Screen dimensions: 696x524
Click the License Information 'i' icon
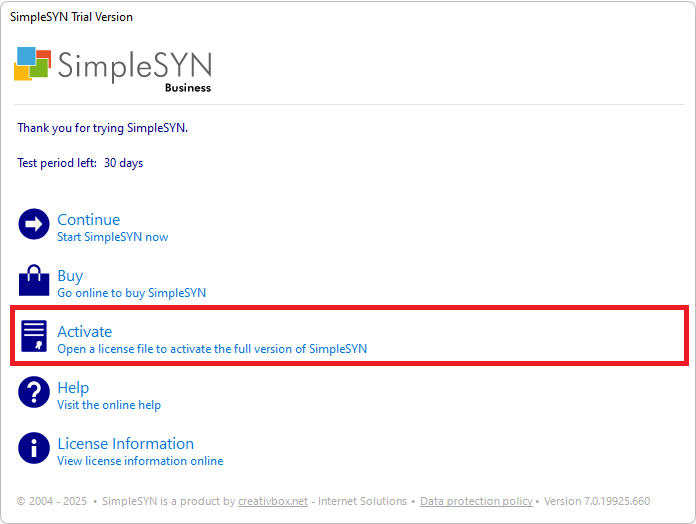(34, 448)
